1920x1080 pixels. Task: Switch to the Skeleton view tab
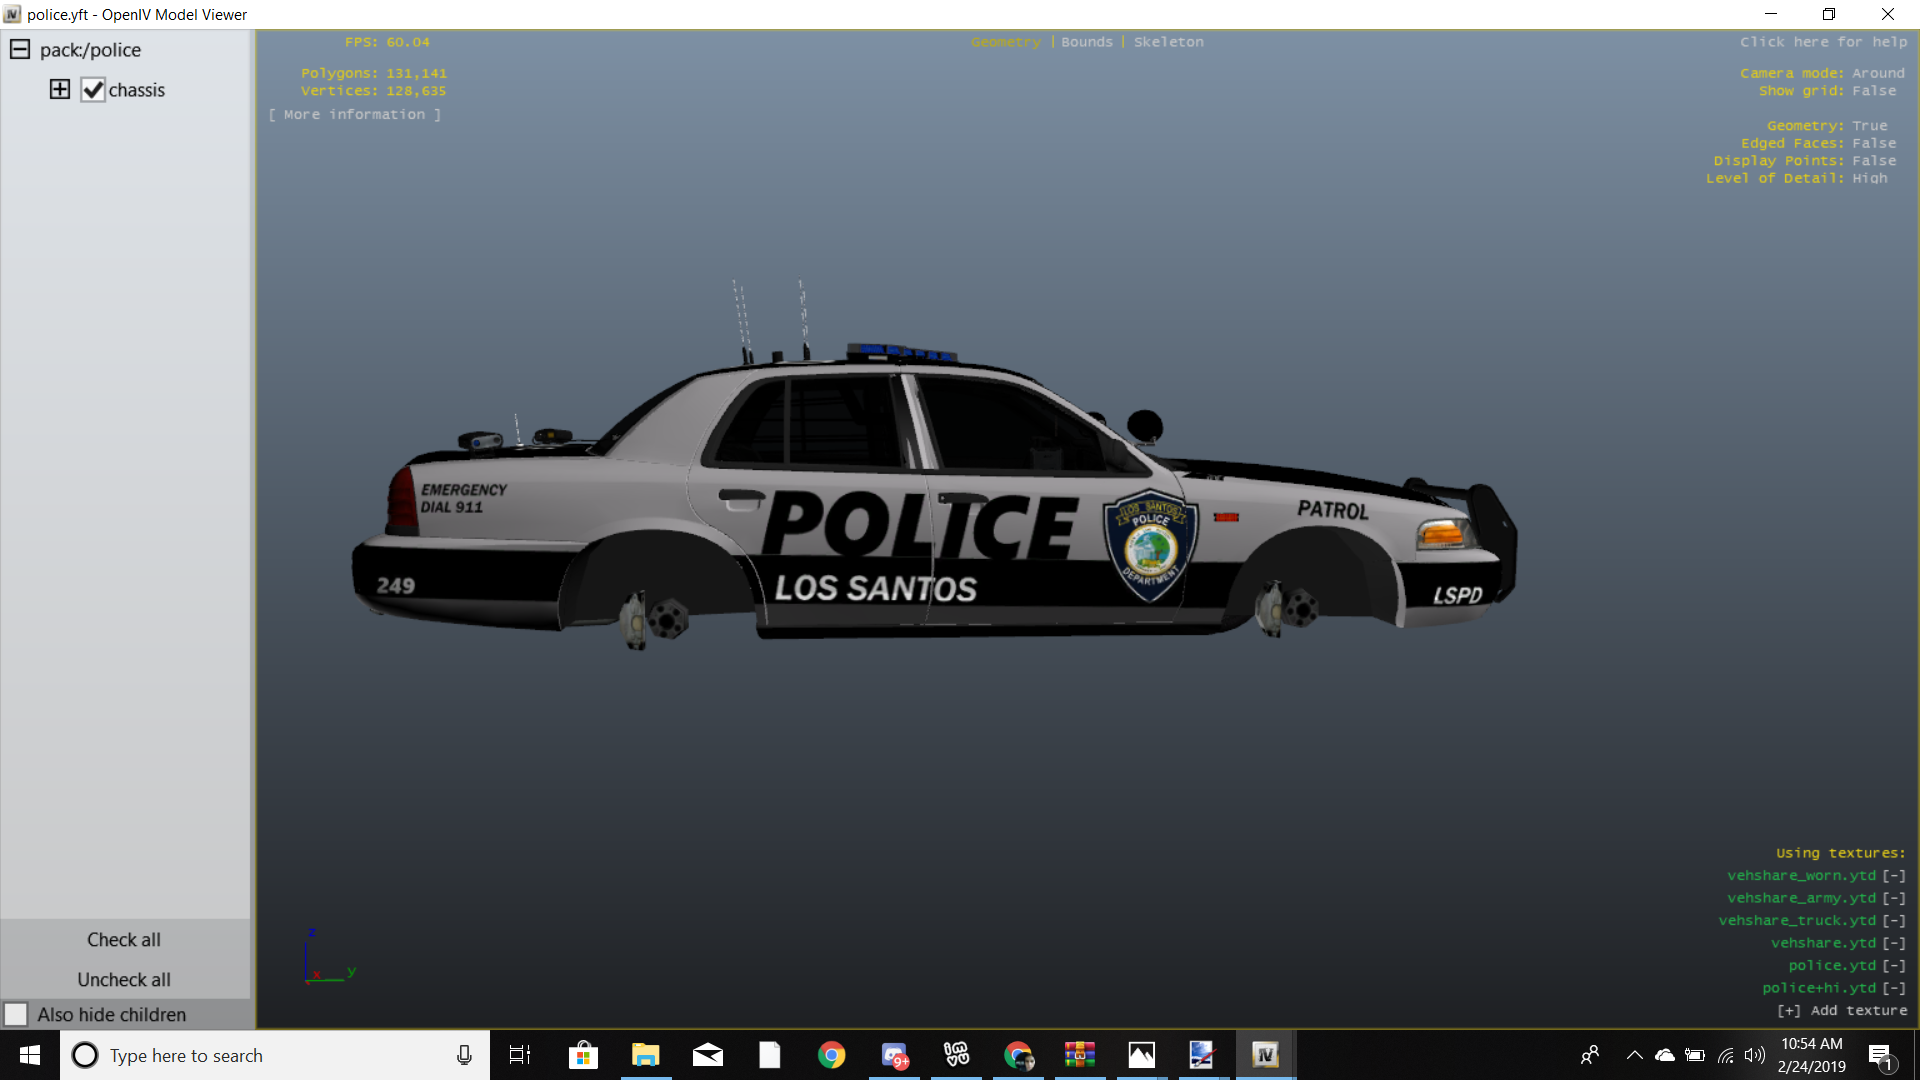[x=1168, y=42]
